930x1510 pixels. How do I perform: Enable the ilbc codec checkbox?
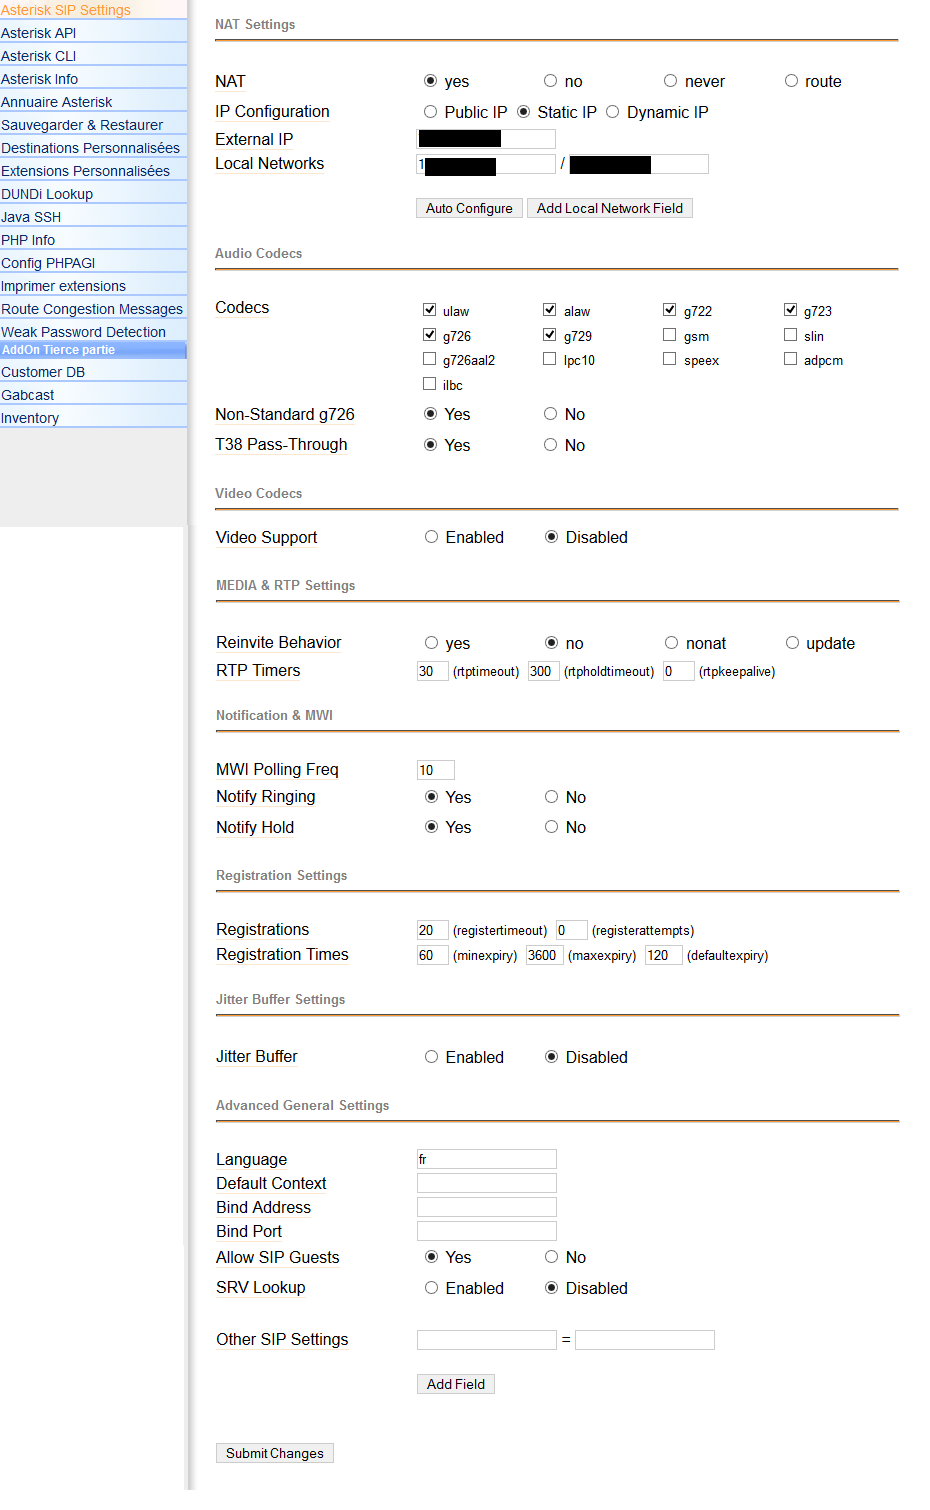tap(429, 384)
